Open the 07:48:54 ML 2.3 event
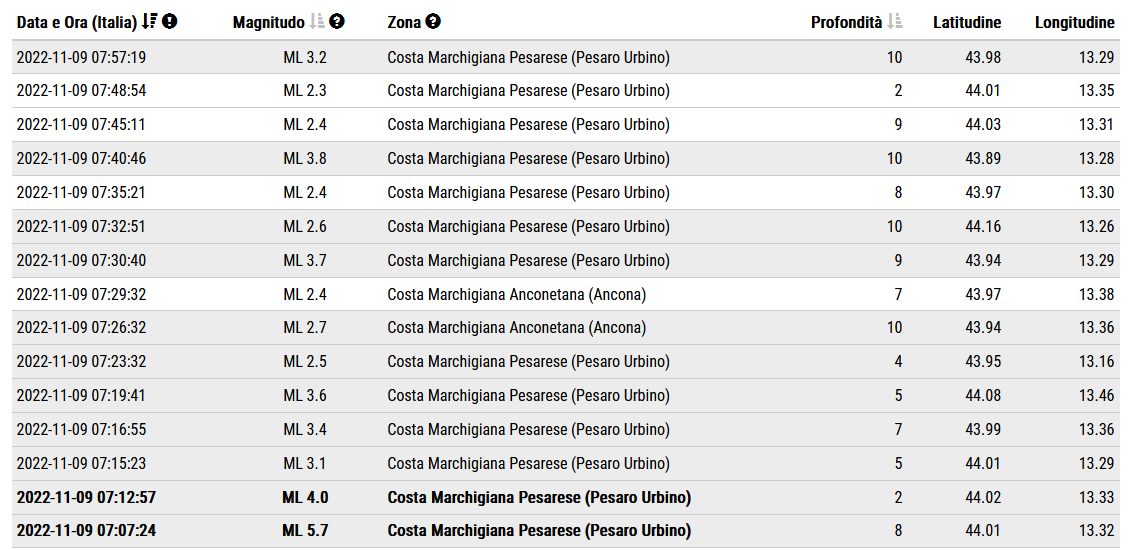The height and width of the screenshot is (550, 1132). (x=566, y=91)
